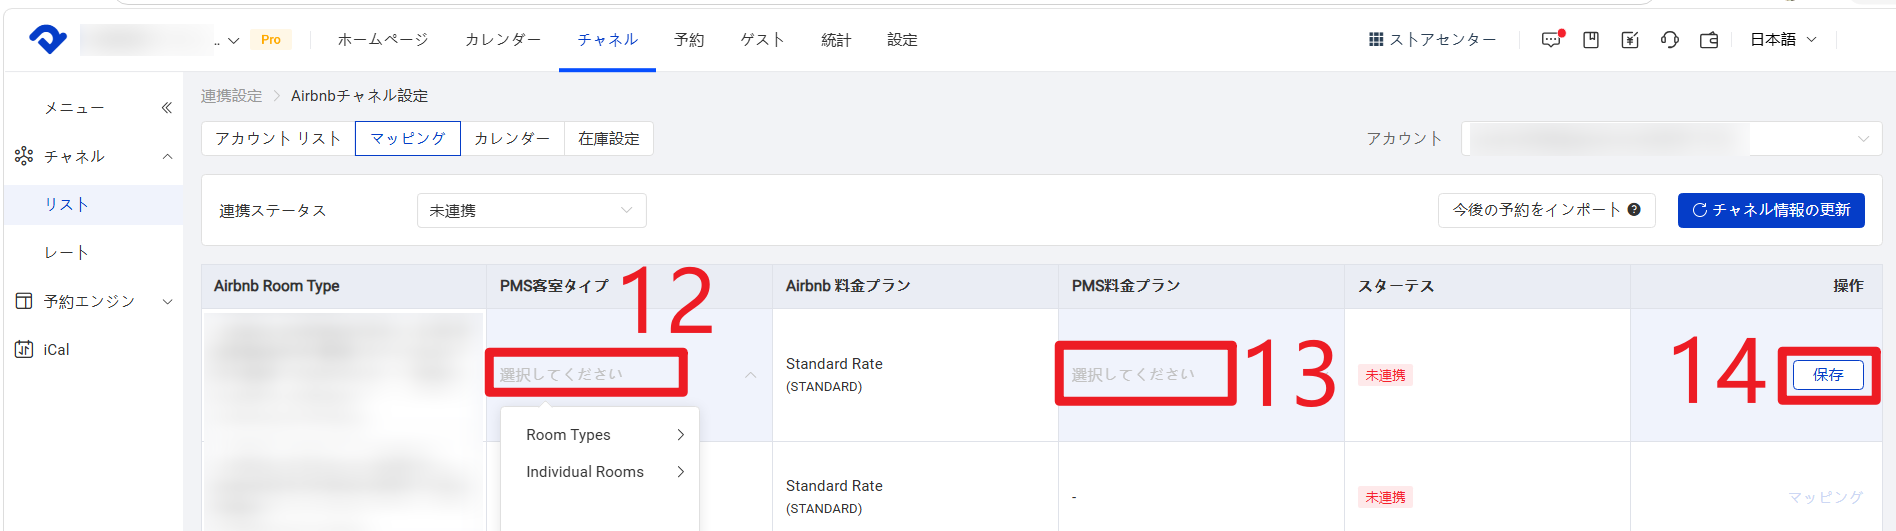Click the チャネル情報の更新 button
This screenshot has height=531, width=1896.
tap(1770, 210)
